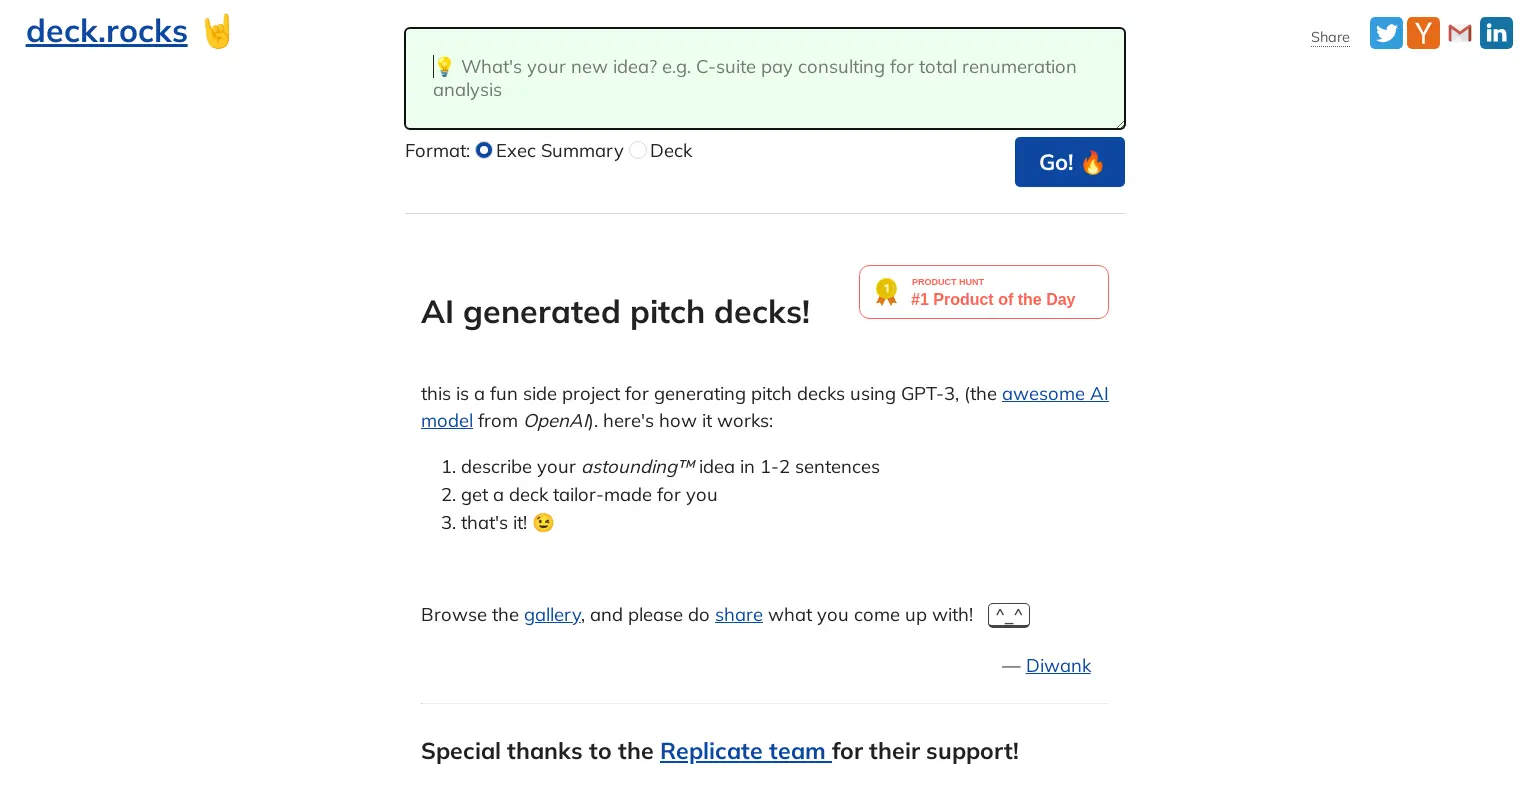Viewport: 1530px width, 800px height.
Task: Select the Exec Summary format
Action: click(x=484, y=150)
